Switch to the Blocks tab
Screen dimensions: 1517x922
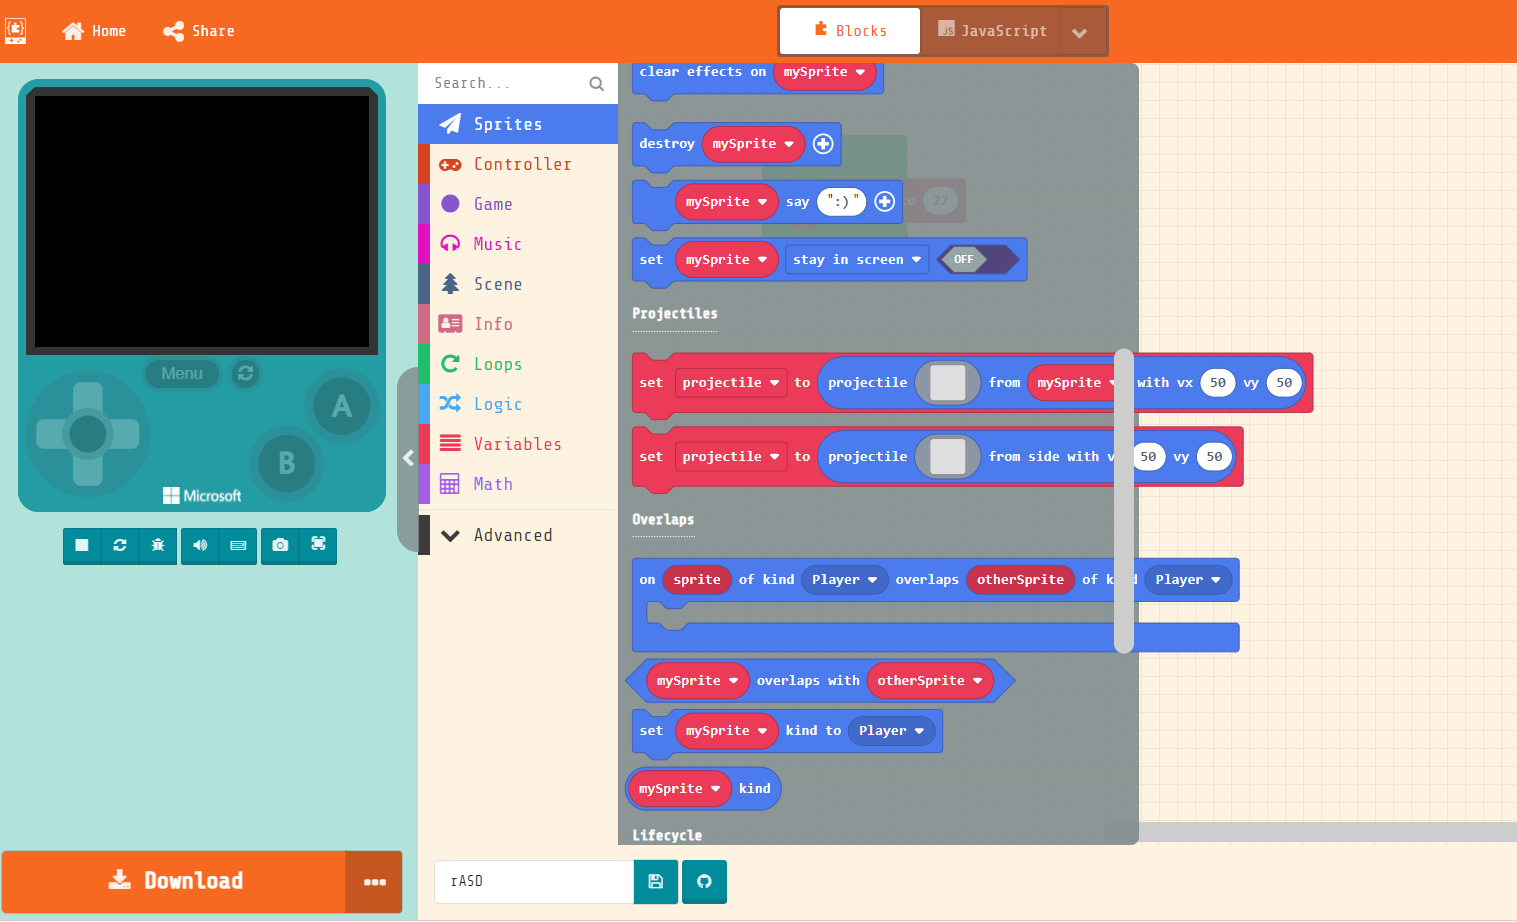tap(849, 30)
